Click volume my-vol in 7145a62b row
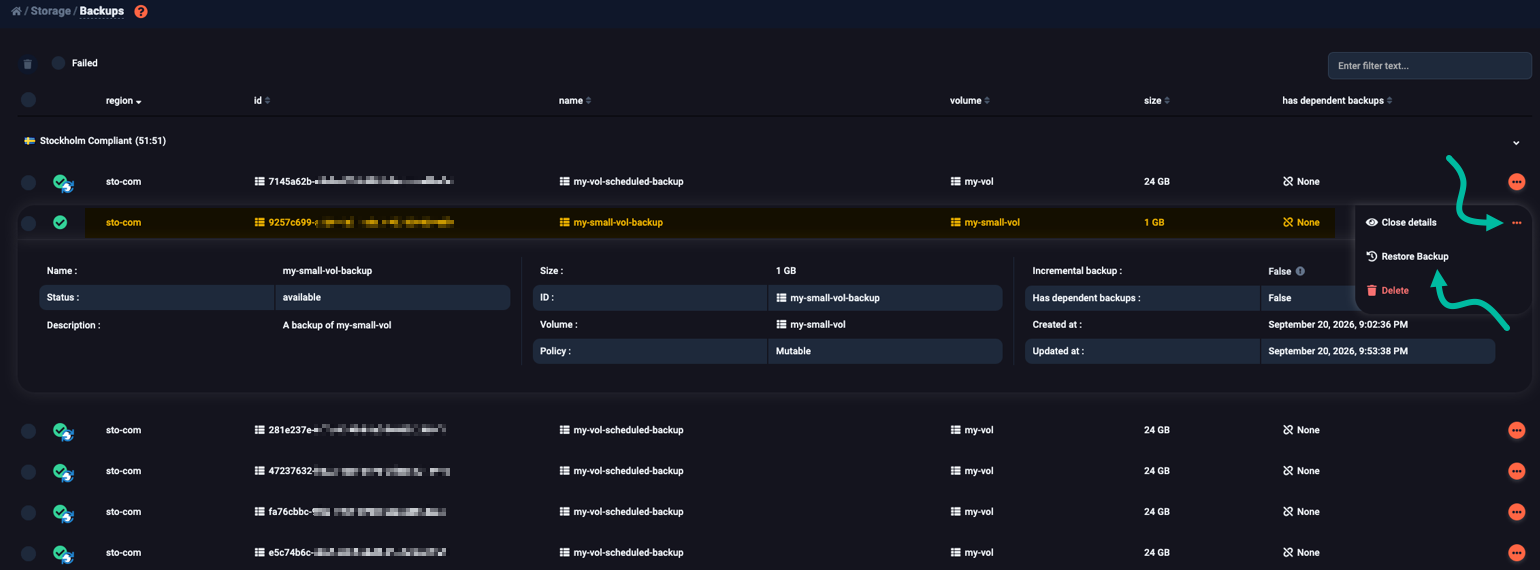Screen dimensions: 1540x570 pos(972,182)
